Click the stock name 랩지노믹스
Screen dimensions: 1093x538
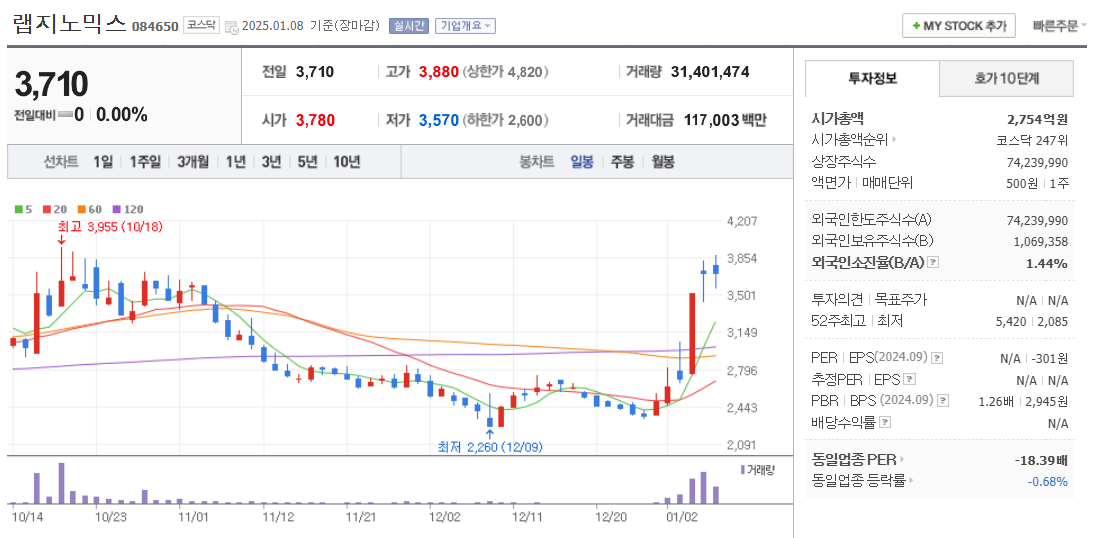coord(70,24)
